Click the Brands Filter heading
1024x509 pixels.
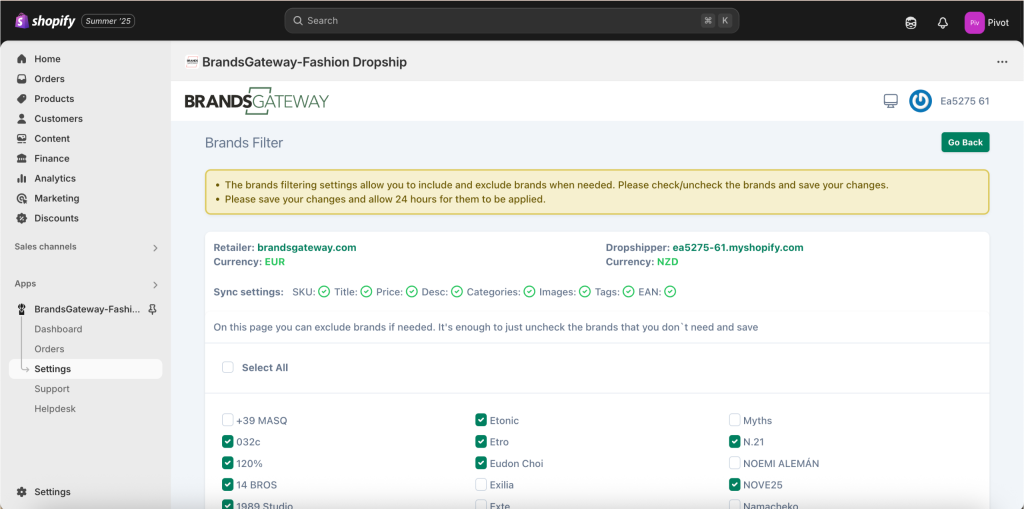click(244, 142)
